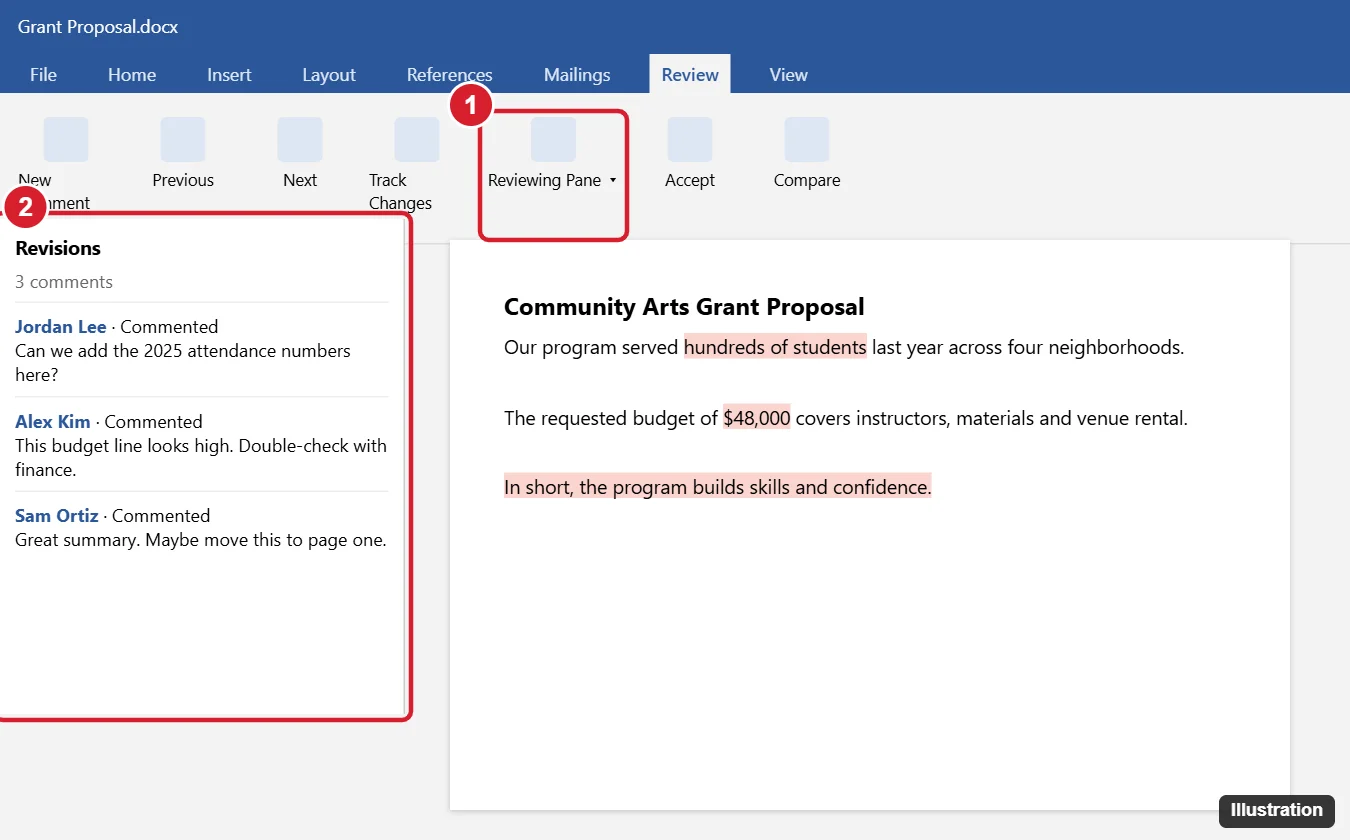Viewport: 1350px width, 840px height.
Task: Select the Alex Kim author name
Action: (53, 422)
